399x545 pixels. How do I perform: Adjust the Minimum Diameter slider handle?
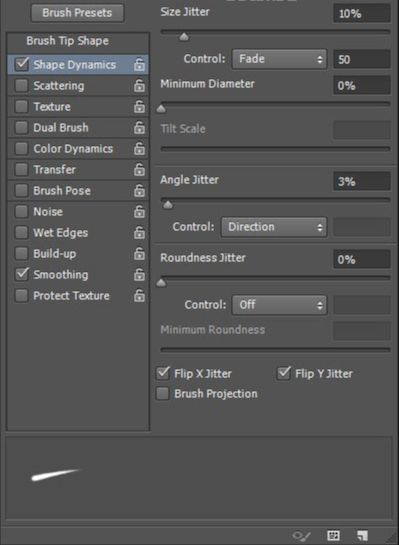(x=161, y=109)
